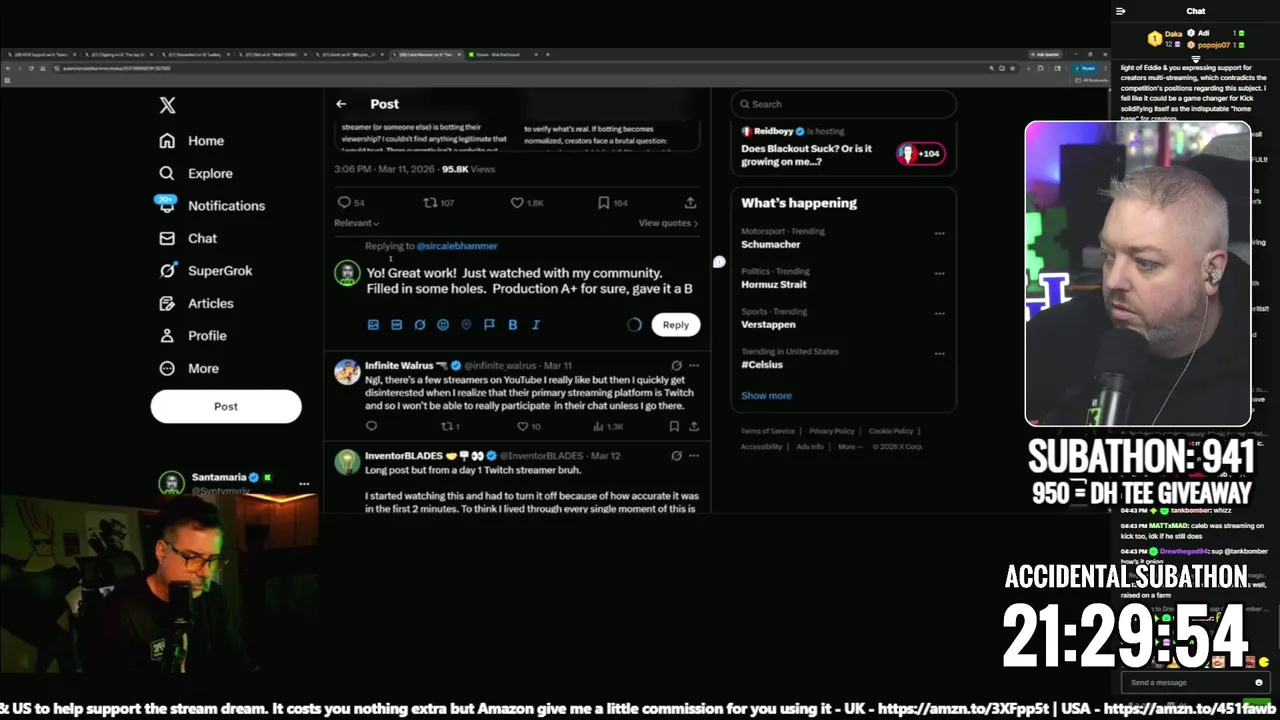1280x720 pixels.
Task: Open more options for Verstappen trend
Action: tap(939, 313)
